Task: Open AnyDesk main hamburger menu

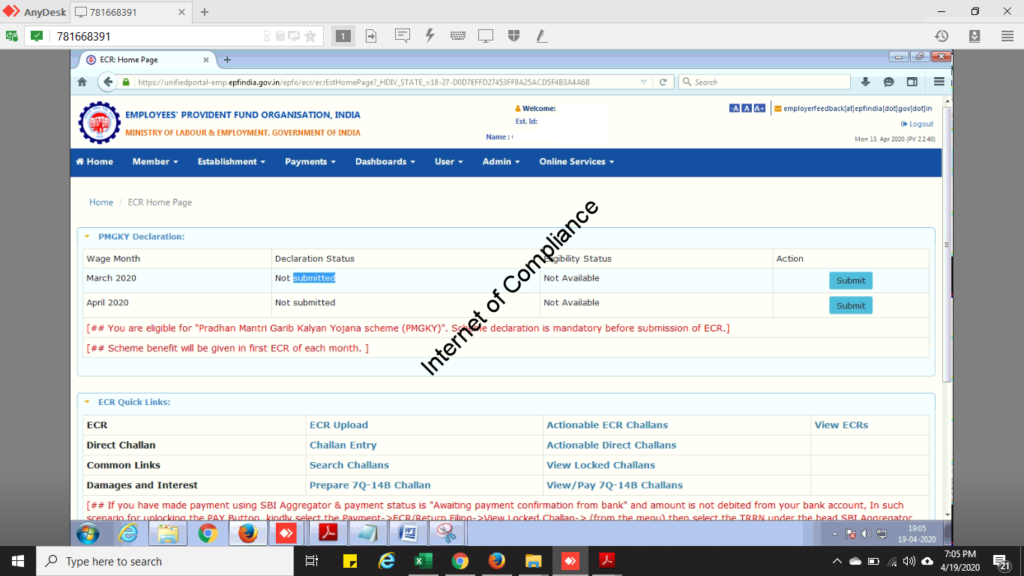Action: click(1007, 36)
